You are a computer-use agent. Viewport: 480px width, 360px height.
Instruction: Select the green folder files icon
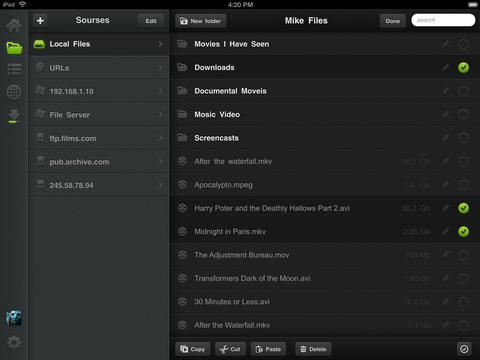pos(14,48)
